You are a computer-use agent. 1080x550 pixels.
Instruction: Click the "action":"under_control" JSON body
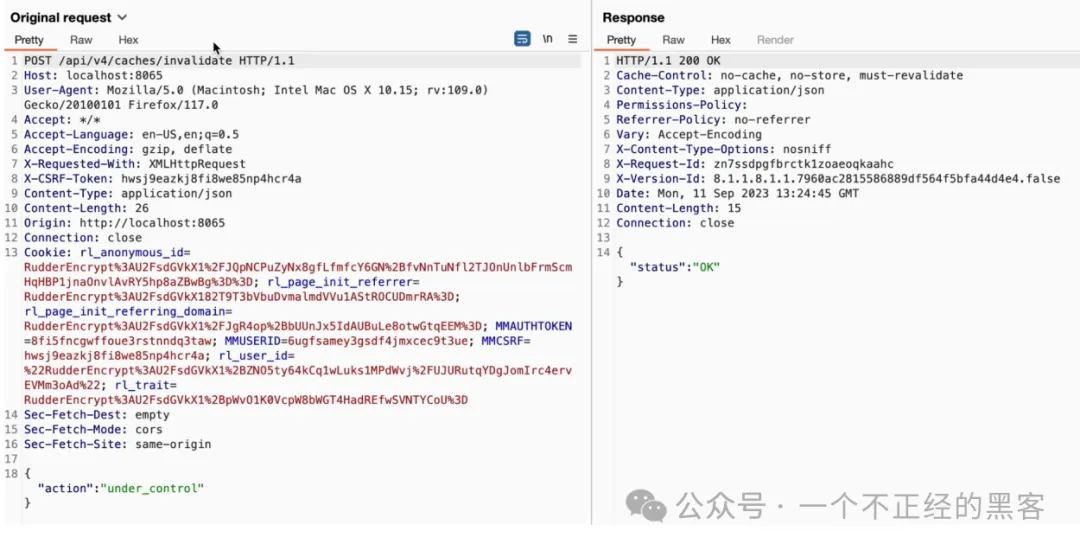121,488
